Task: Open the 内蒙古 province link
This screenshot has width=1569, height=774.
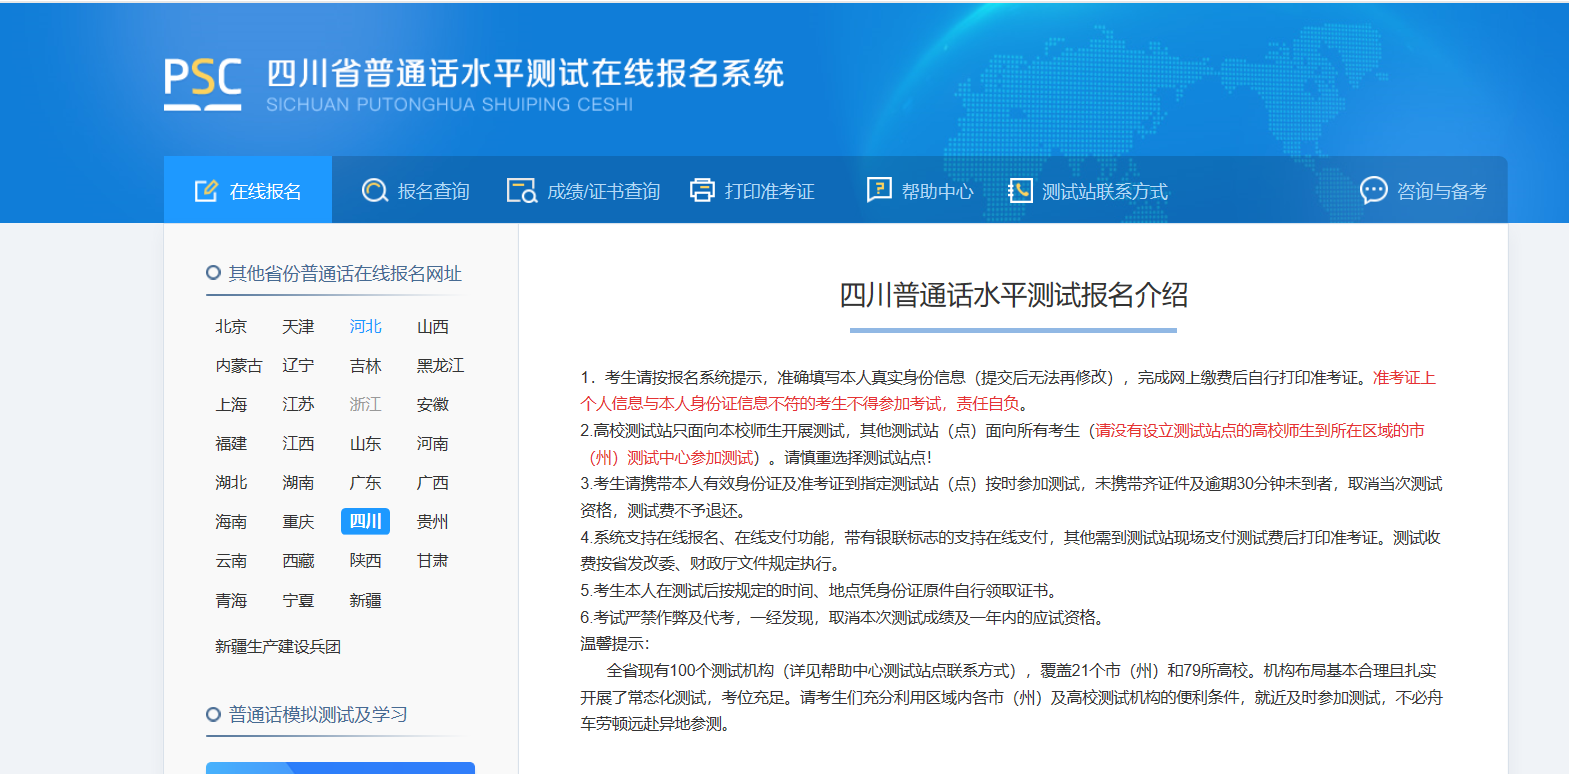Action: pyautogui.click(x=239, y=366)
